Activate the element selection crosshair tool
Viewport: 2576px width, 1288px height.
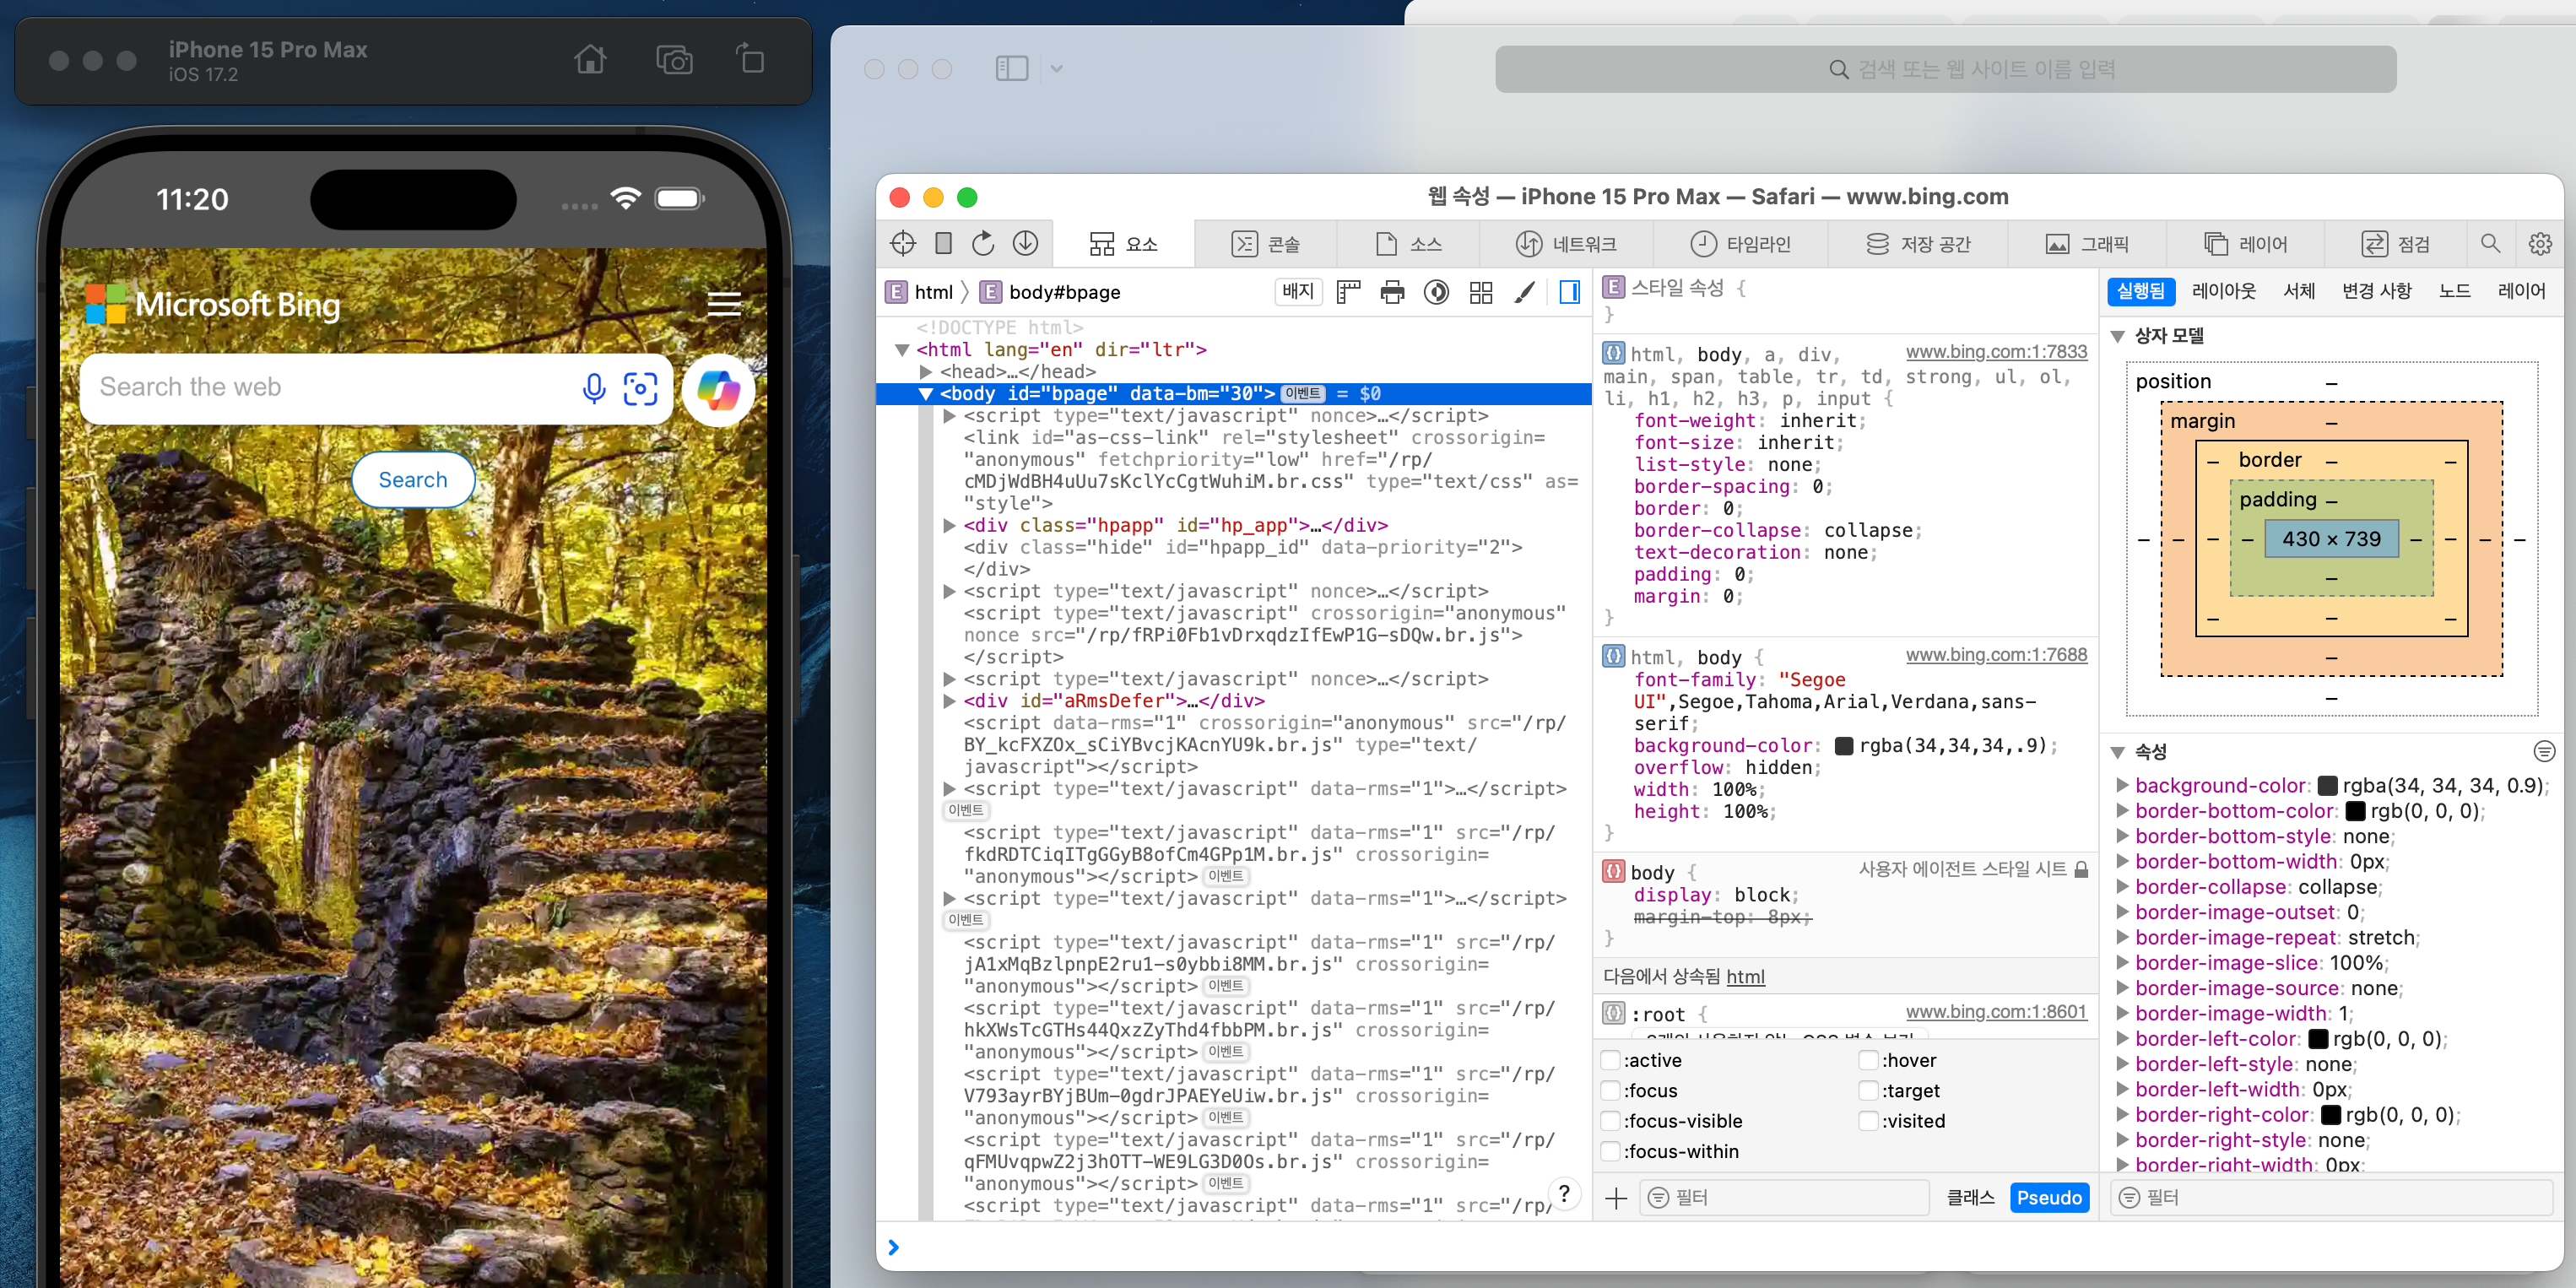tap(902, 243)
